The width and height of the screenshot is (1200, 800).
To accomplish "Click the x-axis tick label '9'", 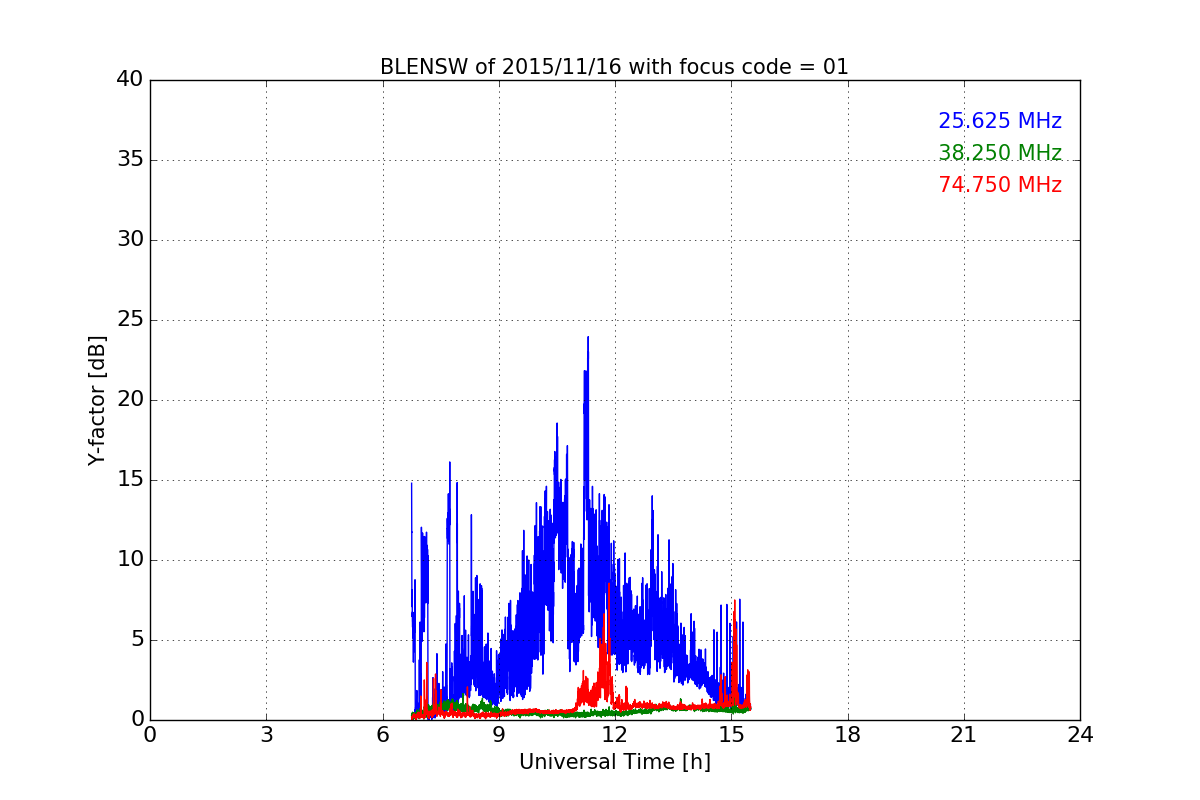I will point(499,734).
